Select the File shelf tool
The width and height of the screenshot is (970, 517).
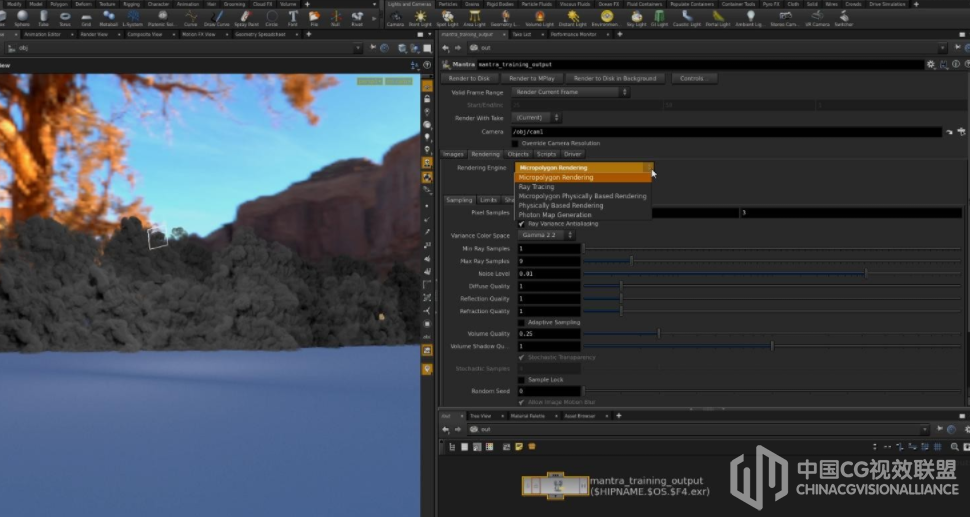314,18
